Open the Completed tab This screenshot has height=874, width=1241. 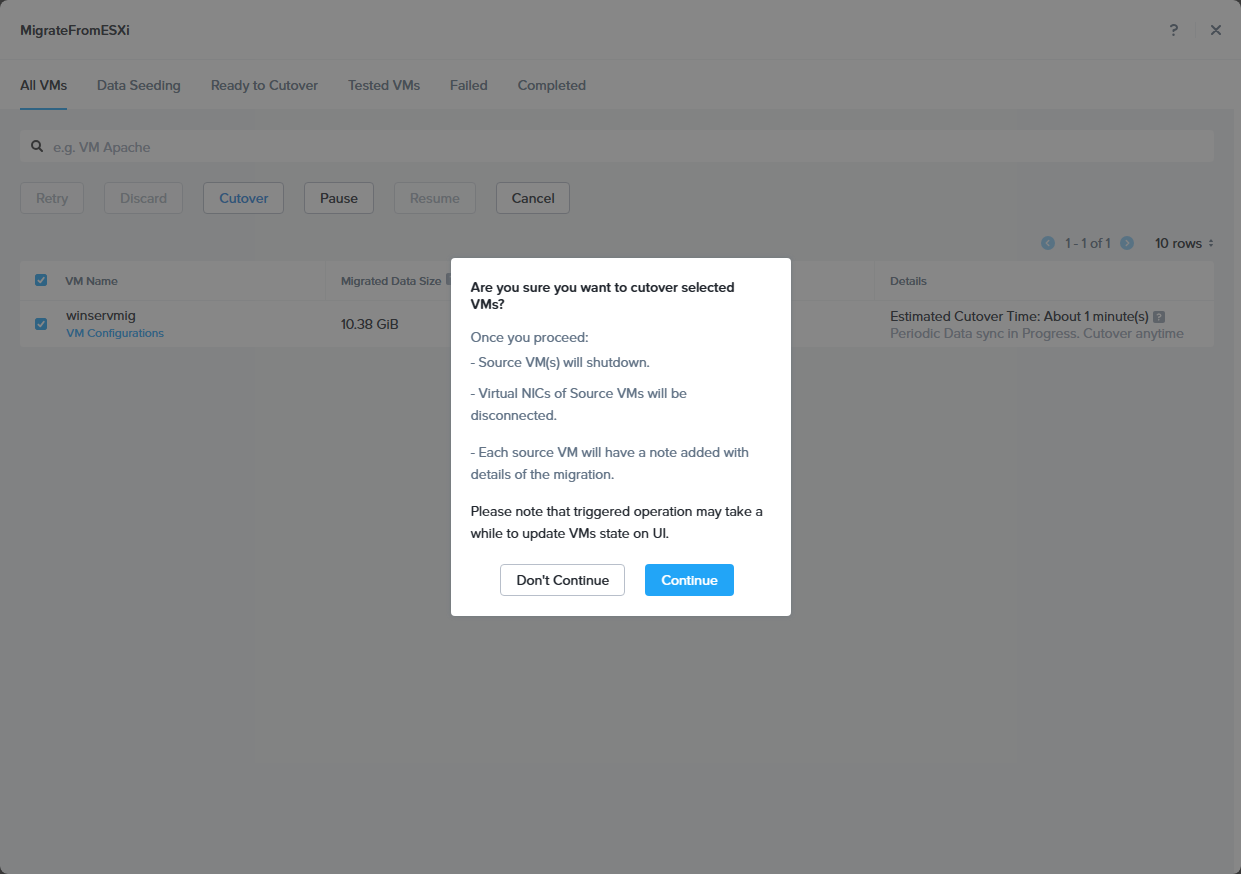(x=552, y=85)
